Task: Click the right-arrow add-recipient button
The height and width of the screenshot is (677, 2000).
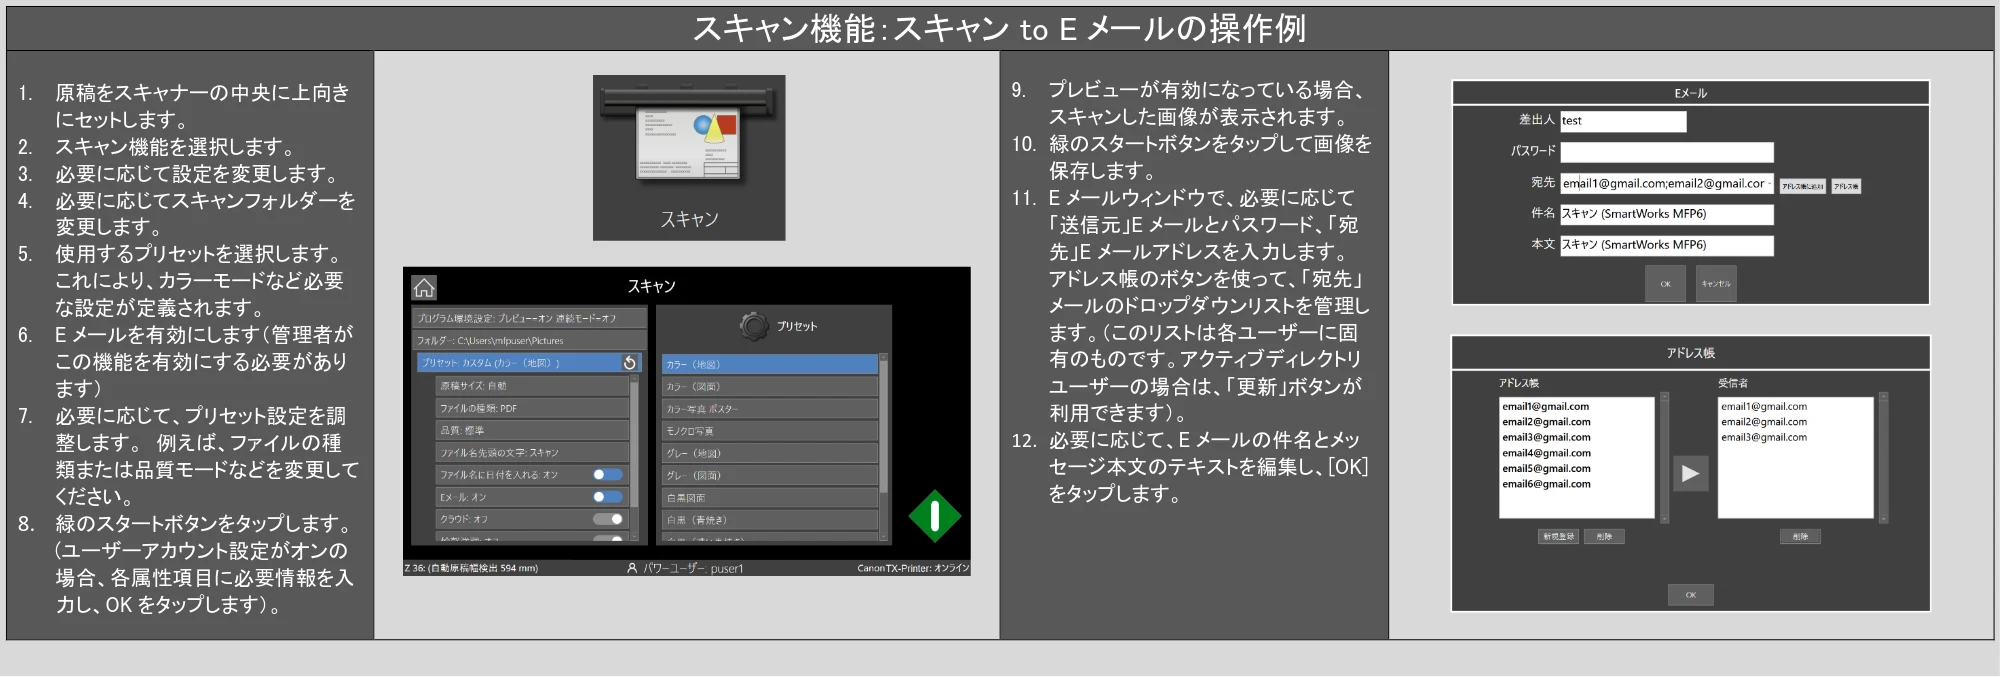Action: (1690, 473)
